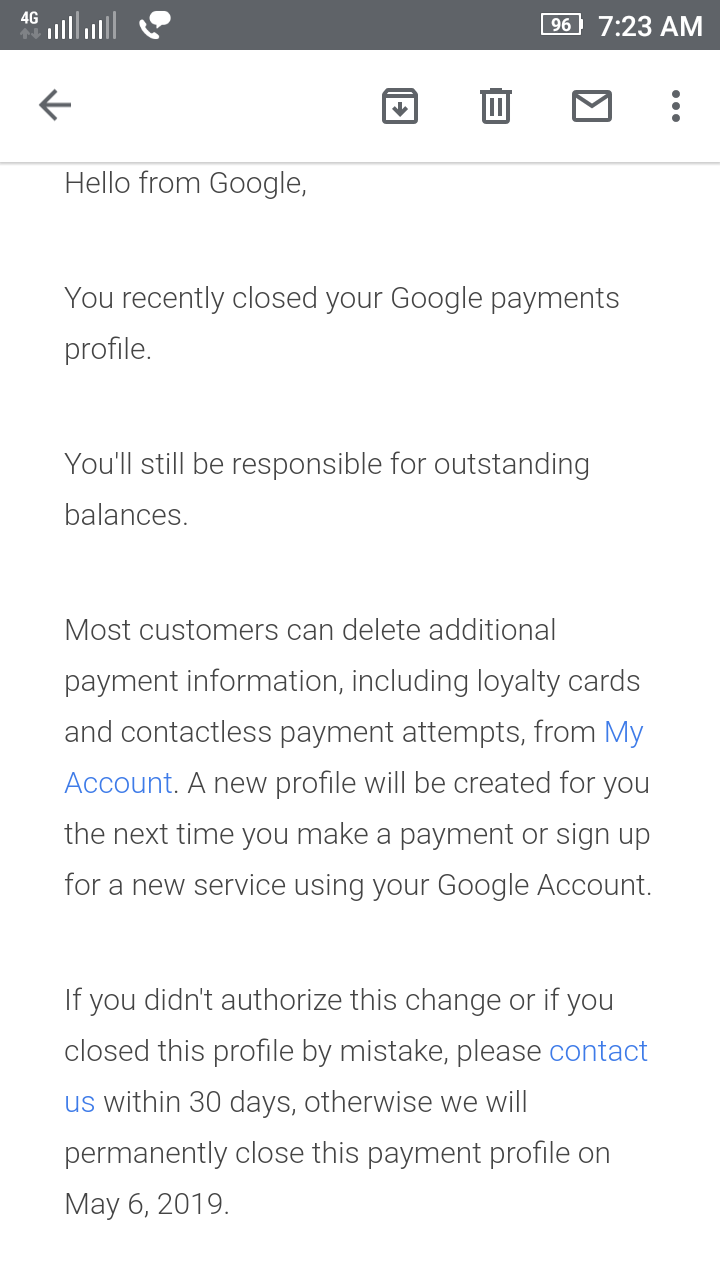Open the blue 'My' link text

click(x=624, y=733)
